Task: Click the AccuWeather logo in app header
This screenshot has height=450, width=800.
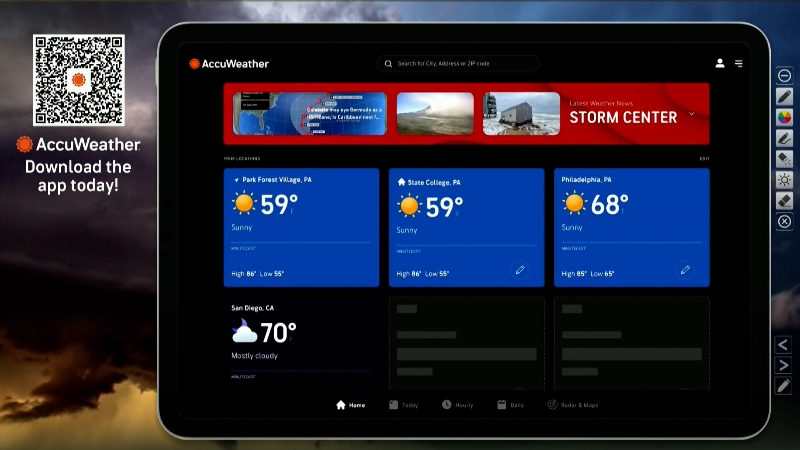Action: coord(229,64)
